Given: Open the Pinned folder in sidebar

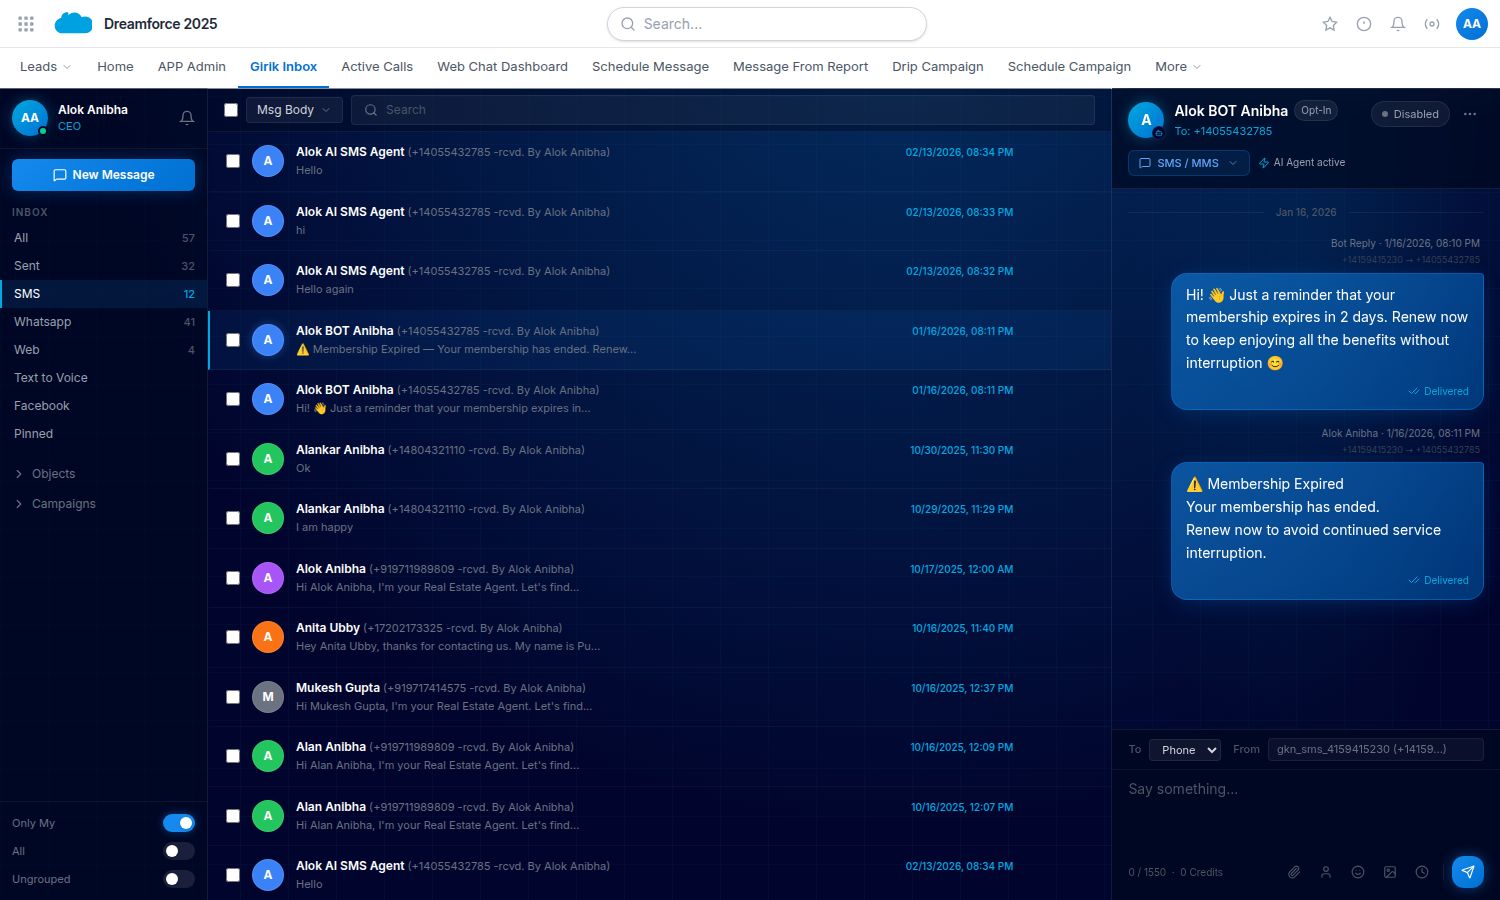Looking at the screenshot, I should pyautogui.click(x=104, y=434).
